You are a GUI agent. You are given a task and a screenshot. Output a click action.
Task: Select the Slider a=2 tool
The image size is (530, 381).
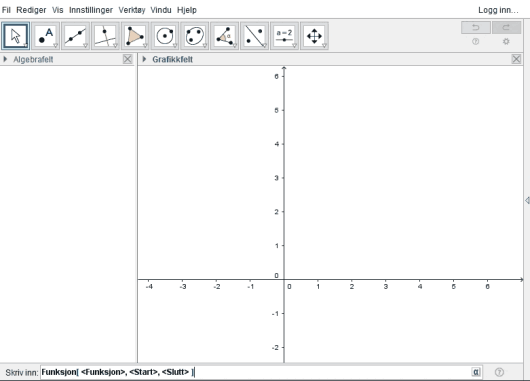tap(284, 36)
